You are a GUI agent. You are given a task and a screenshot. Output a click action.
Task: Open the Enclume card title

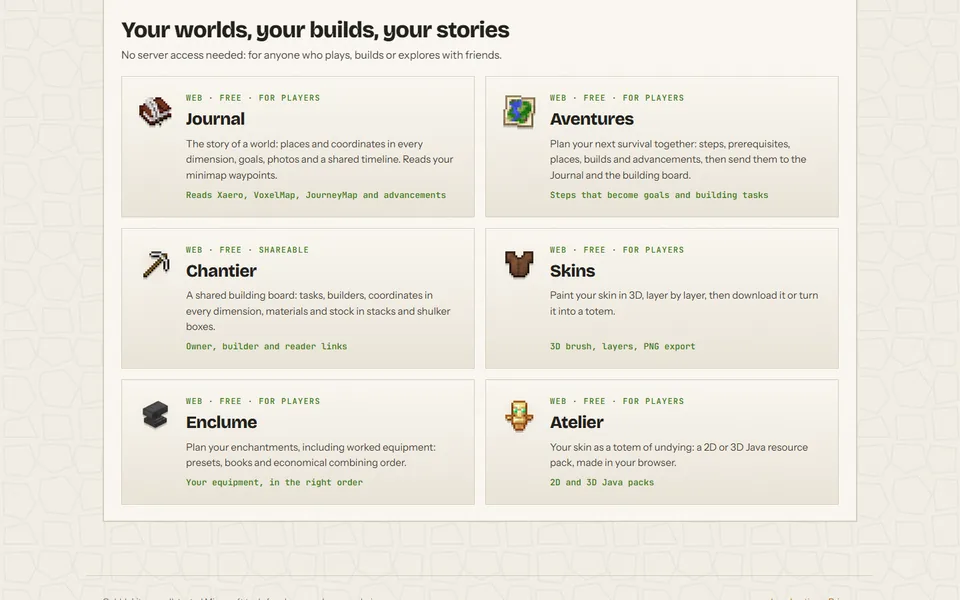(221, 422)
